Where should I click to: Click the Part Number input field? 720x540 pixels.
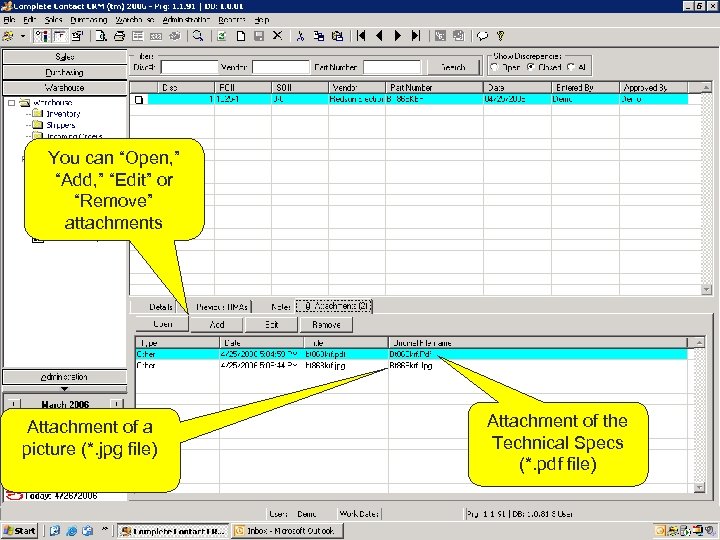click(392, 68)
